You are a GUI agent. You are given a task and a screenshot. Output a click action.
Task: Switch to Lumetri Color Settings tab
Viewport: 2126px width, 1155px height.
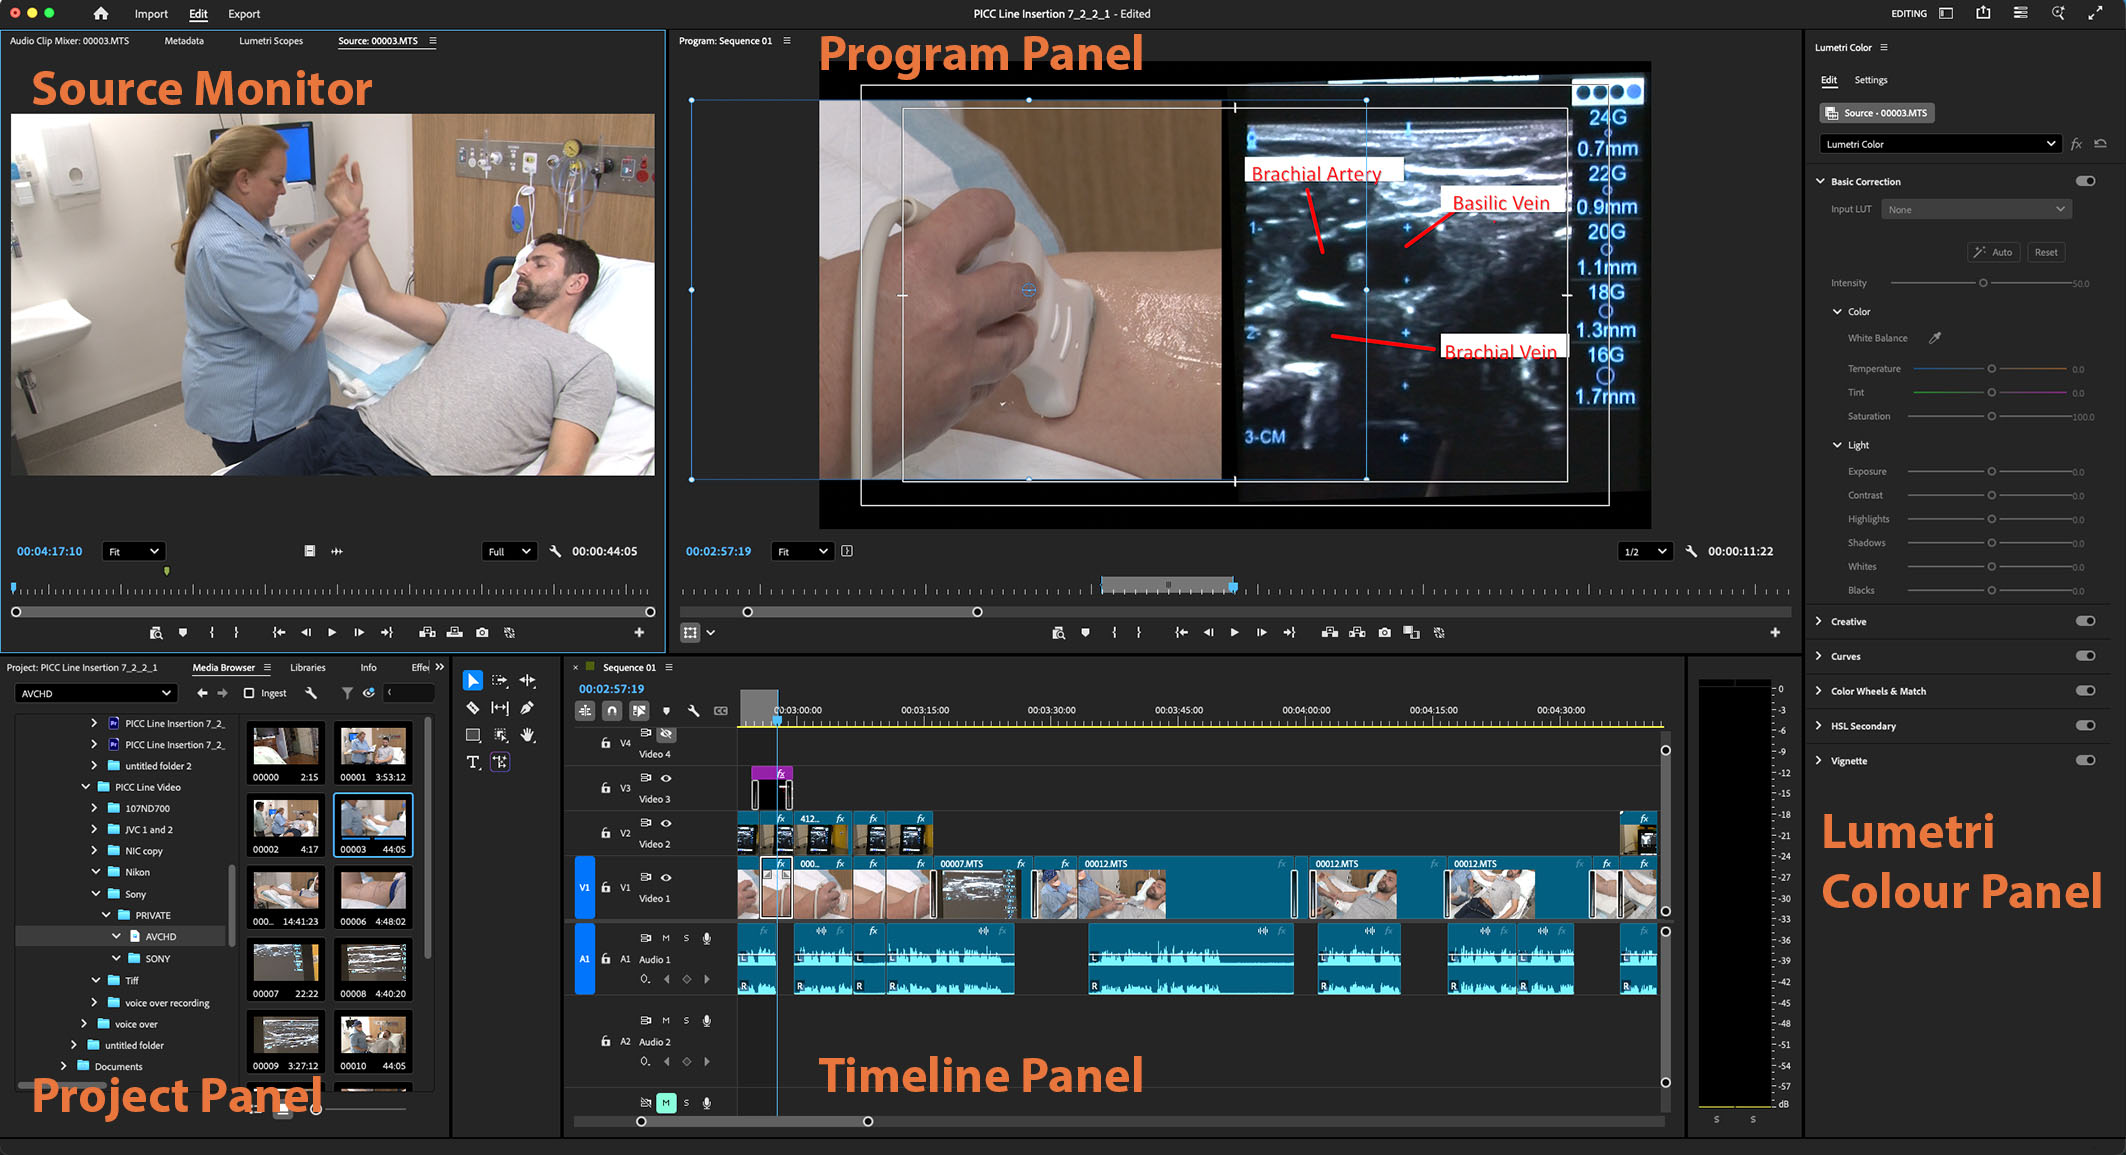(1871, 80)
